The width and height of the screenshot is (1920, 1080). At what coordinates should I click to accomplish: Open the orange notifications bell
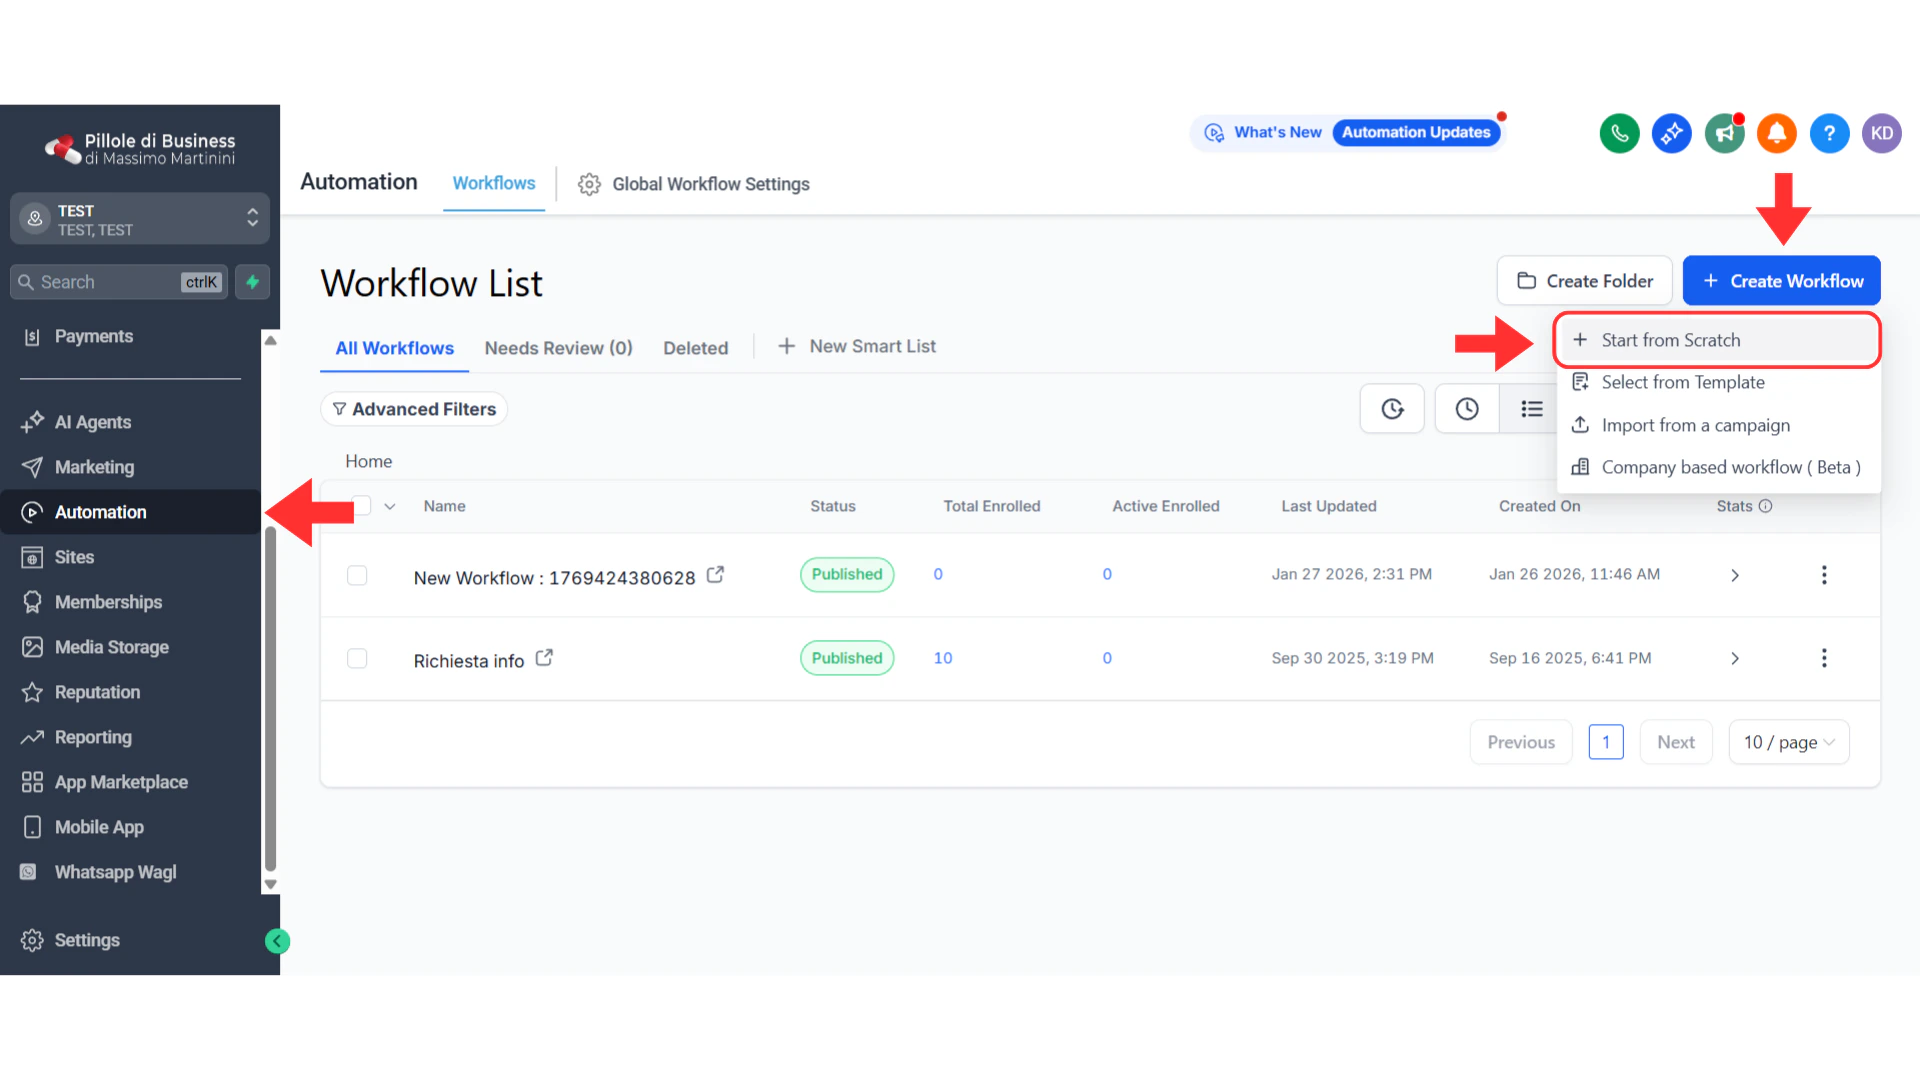coord(1777,133)
